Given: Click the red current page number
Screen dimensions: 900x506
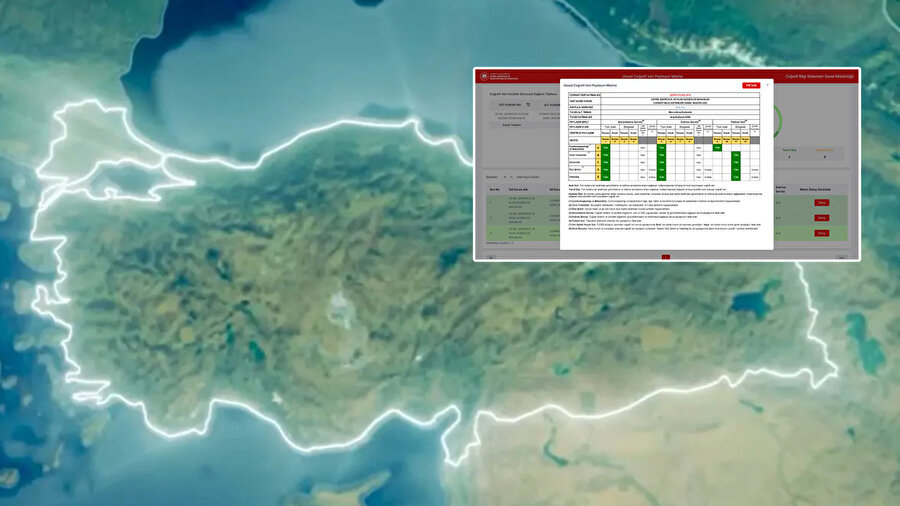Looking at the screenshot, I should 666,257.
